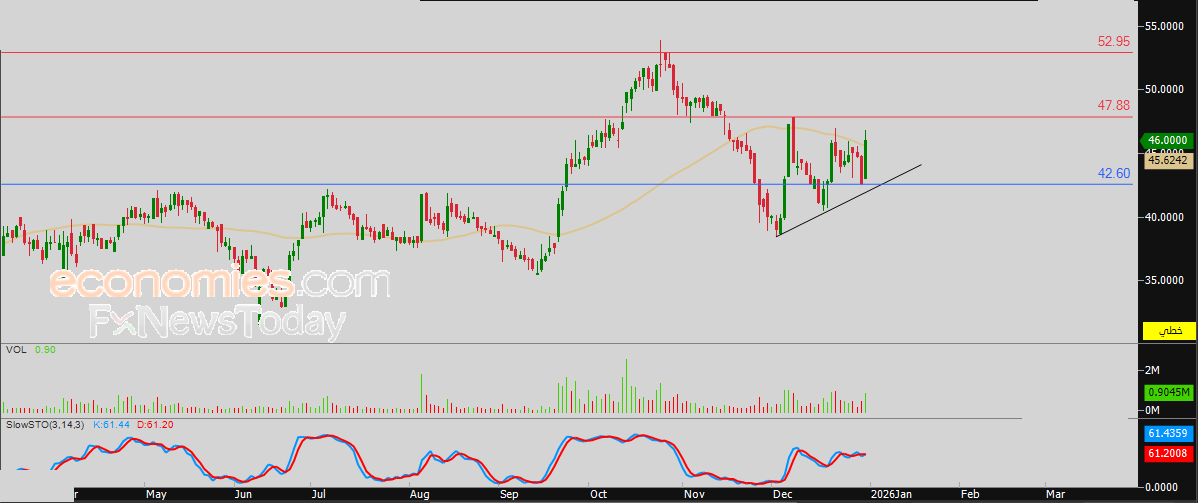Select the 47.88 resistance level label
Screen dimensions: 1198x503
(x=1113, y=105)
